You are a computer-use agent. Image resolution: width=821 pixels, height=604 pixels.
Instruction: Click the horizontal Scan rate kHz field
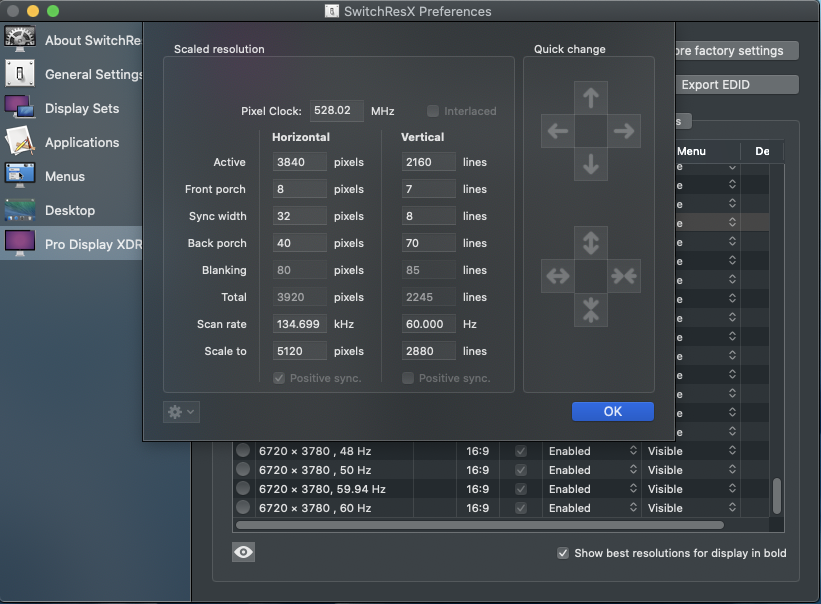[x=299, y=324]
